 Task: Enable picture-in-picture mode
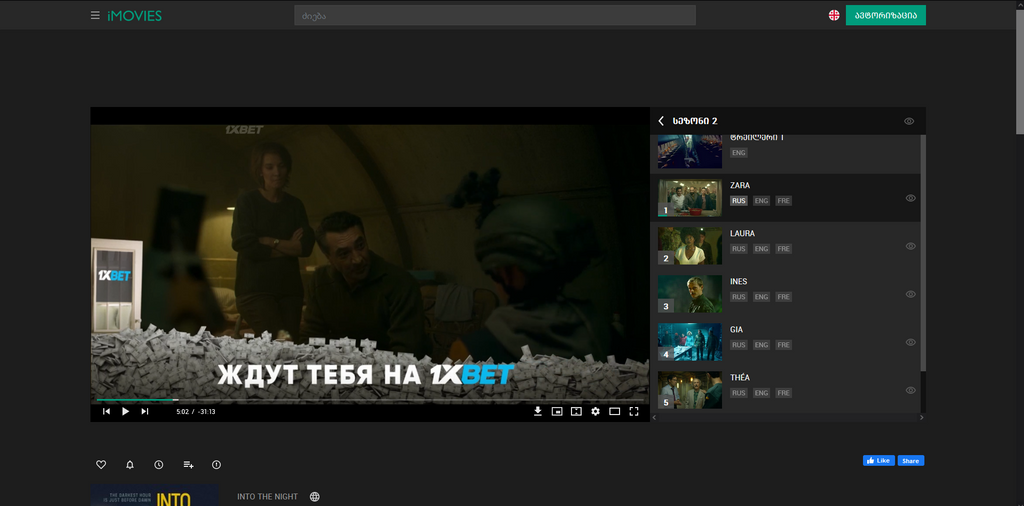click(x=557, y=411)
